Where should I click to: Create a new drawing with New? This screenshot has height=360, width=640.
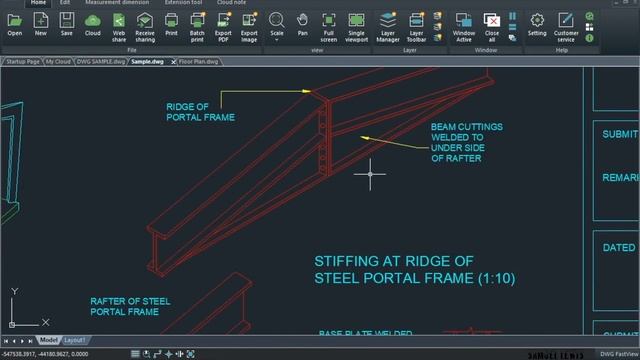(40, 24)
